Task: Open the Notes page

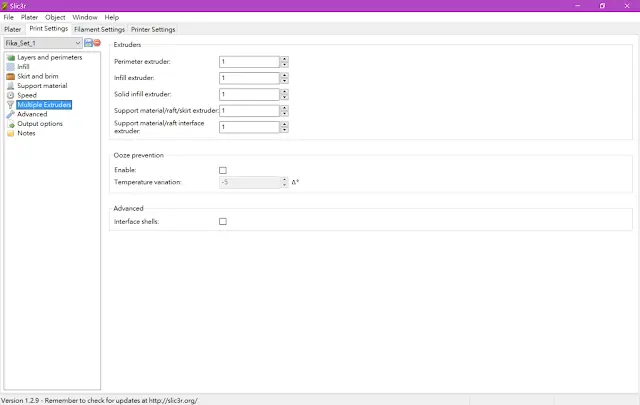Action: click(x=26, y=133)
